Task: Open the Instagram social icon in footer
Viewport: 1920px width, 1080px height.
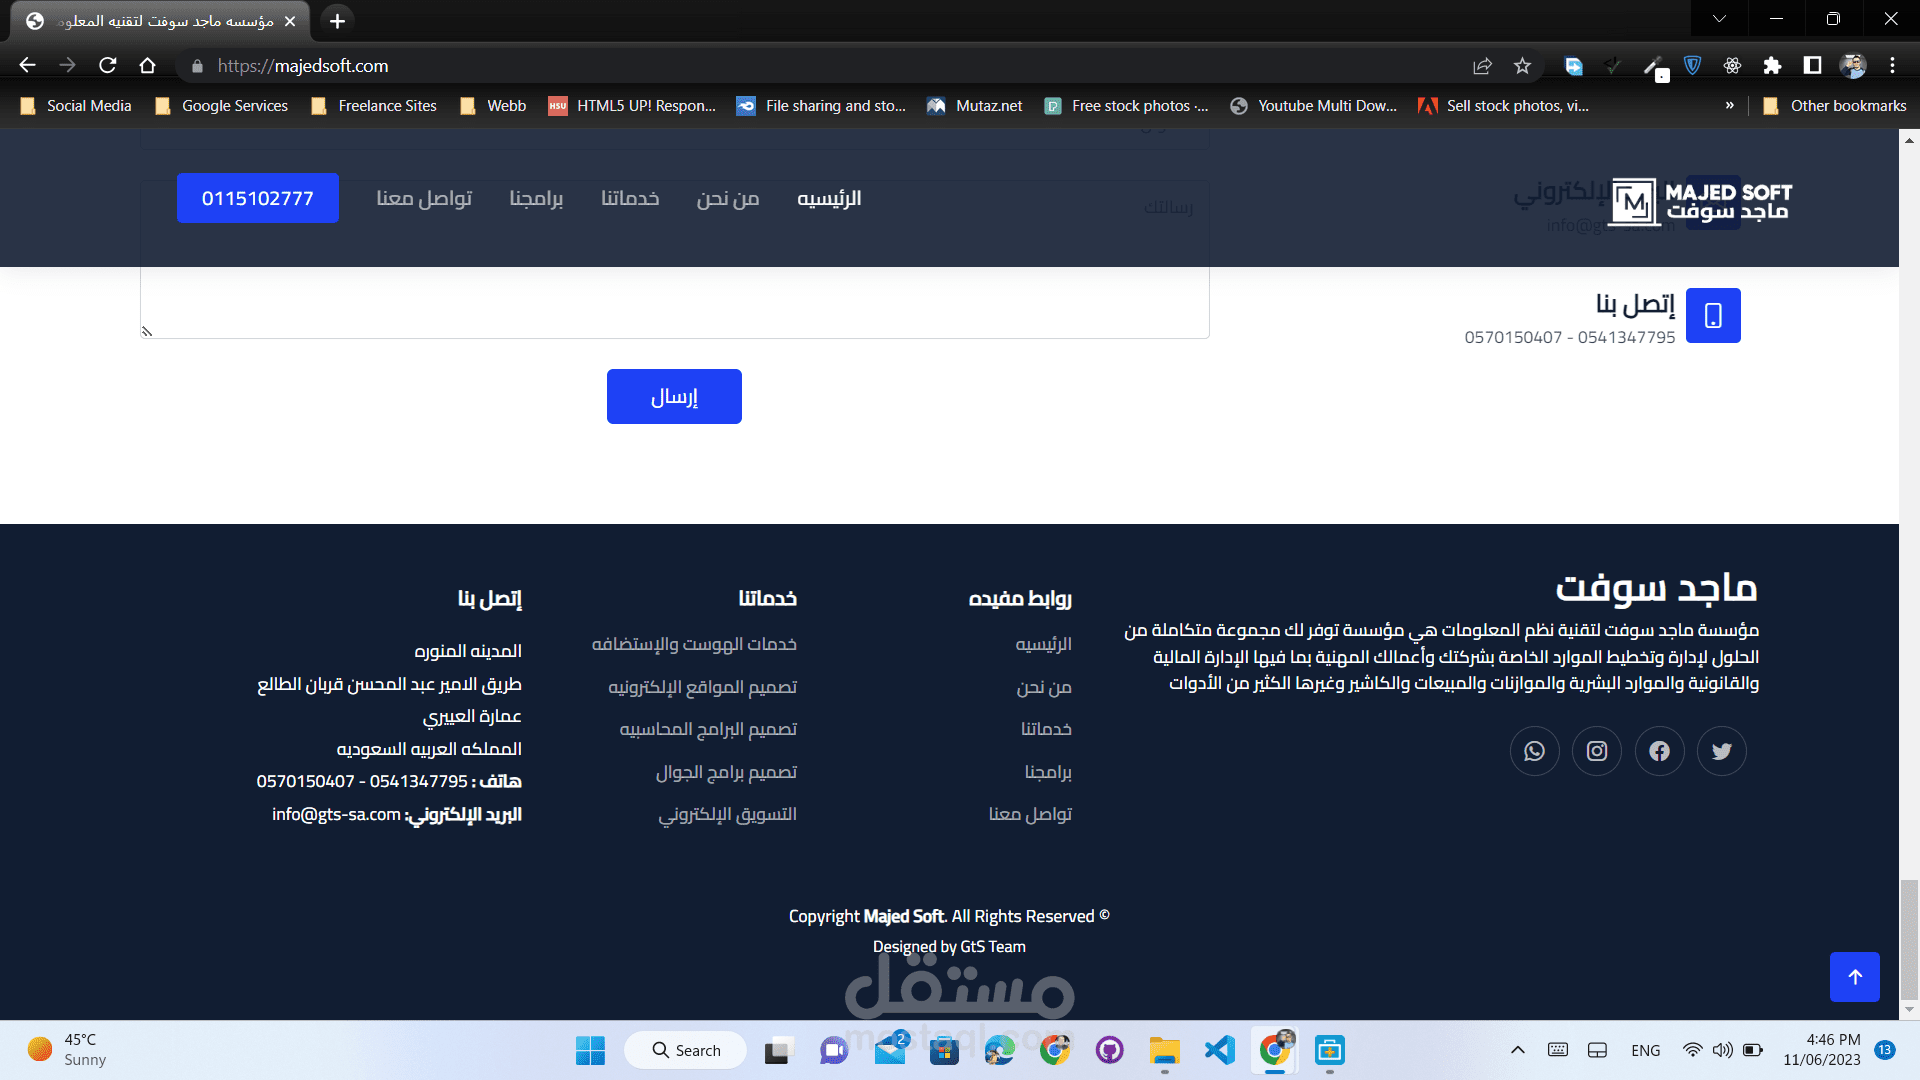Action: coord(1597,751)
